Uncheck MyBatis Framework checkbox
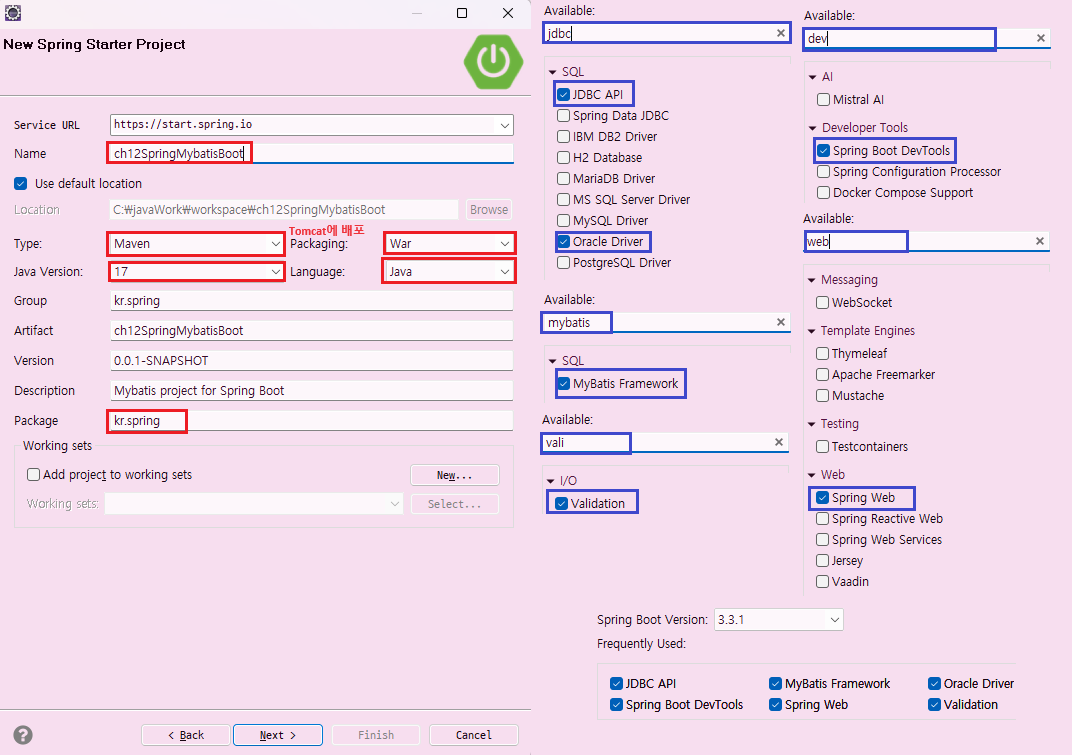1072x755 pixels. [563, 384]
